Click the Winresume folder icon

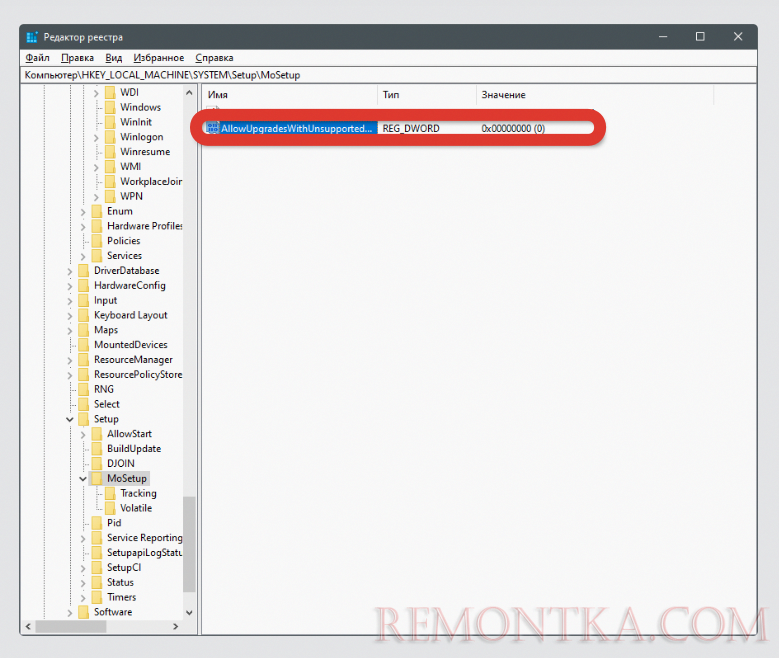pyautogui.click(x=110, y=152)
